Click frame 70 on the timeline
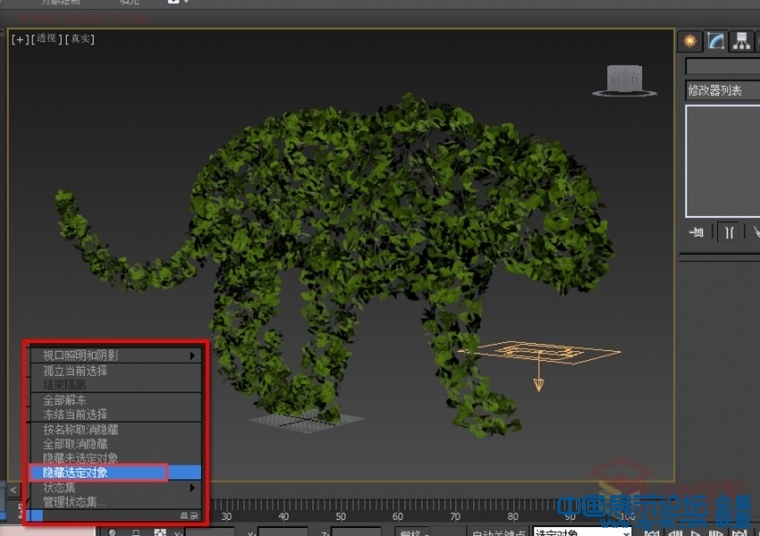Viewport: 760px width, 536px height. click(x=455, y=517)
